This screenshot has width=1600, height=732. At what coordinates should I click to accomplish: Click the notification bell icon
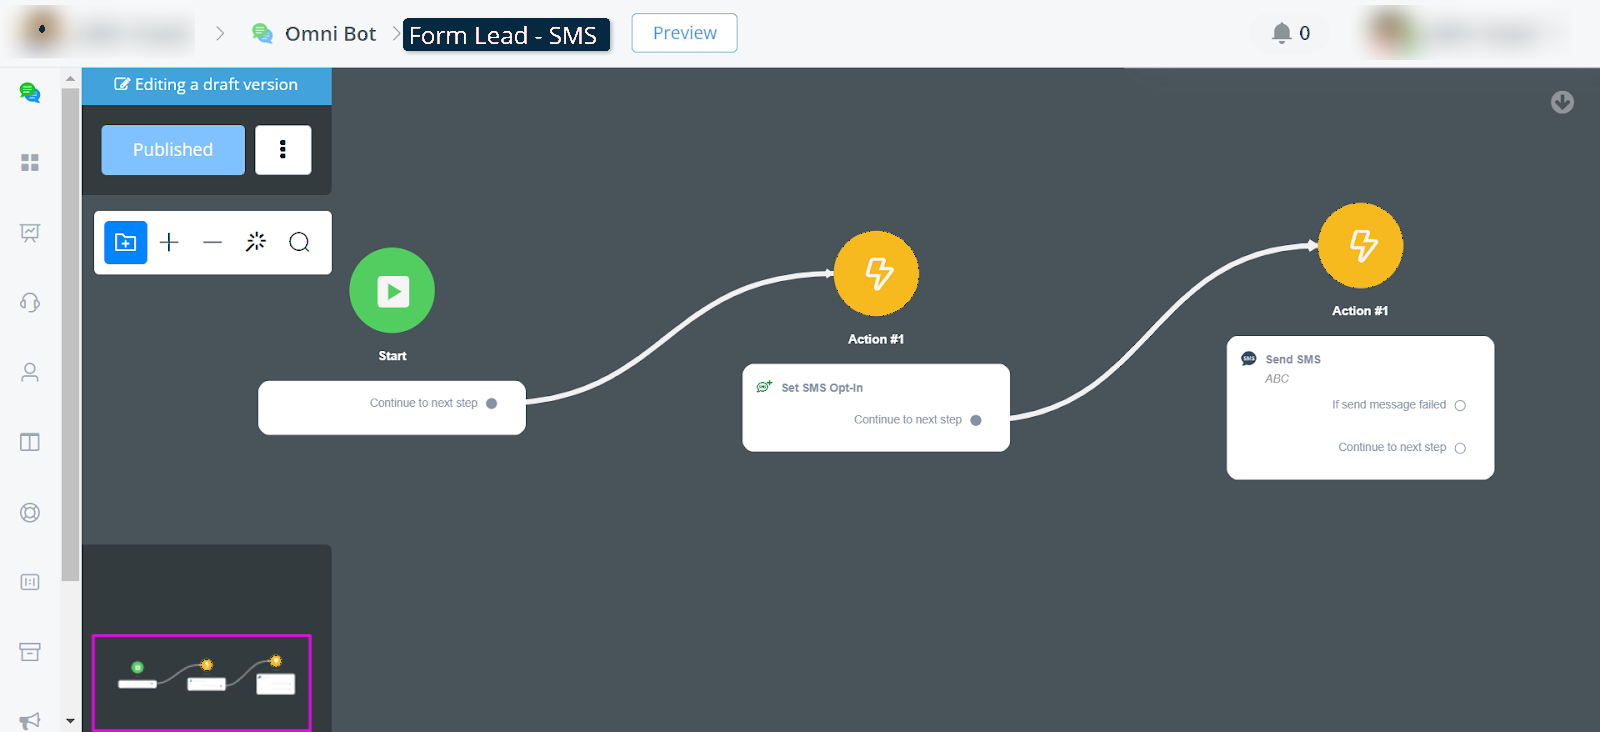click(1281, 33)
